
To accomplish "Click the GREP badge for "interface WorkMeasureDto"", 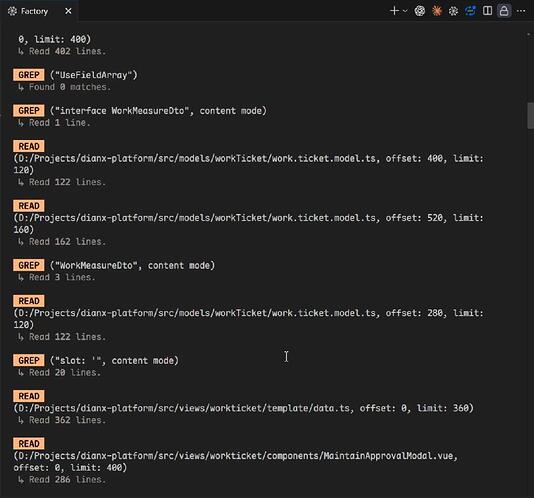I will click(x=29, y=110).
